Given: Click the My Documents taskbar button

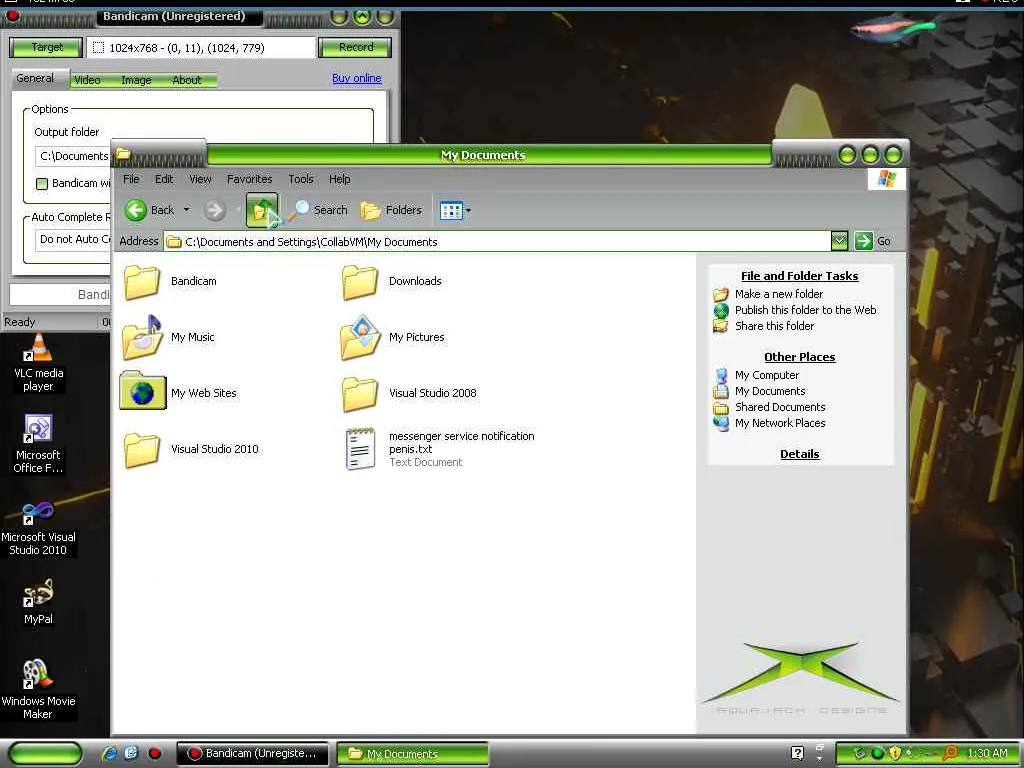Looking at the screenshot, I should tap(412, 754).
